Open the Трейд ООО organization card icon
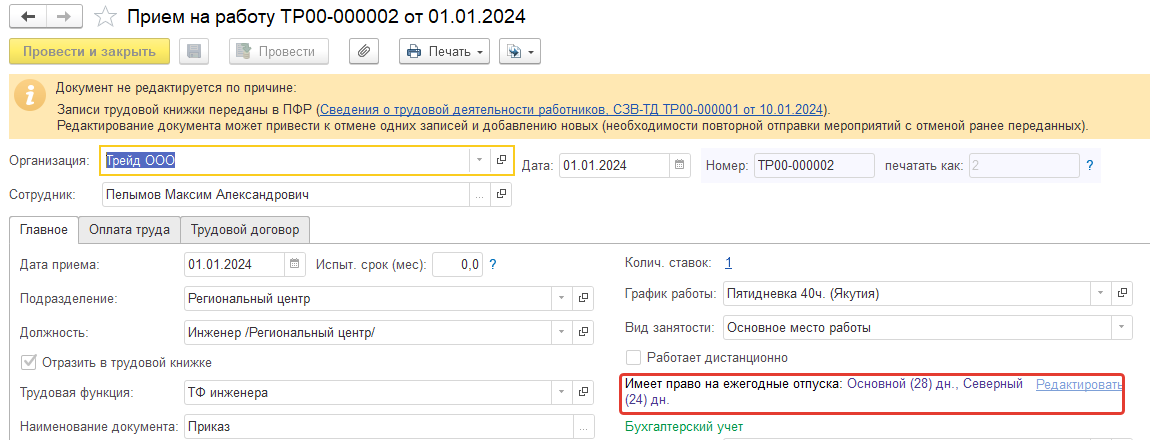Image resolution: width=1150 pixels, height=440 pixels. (501, 160)
